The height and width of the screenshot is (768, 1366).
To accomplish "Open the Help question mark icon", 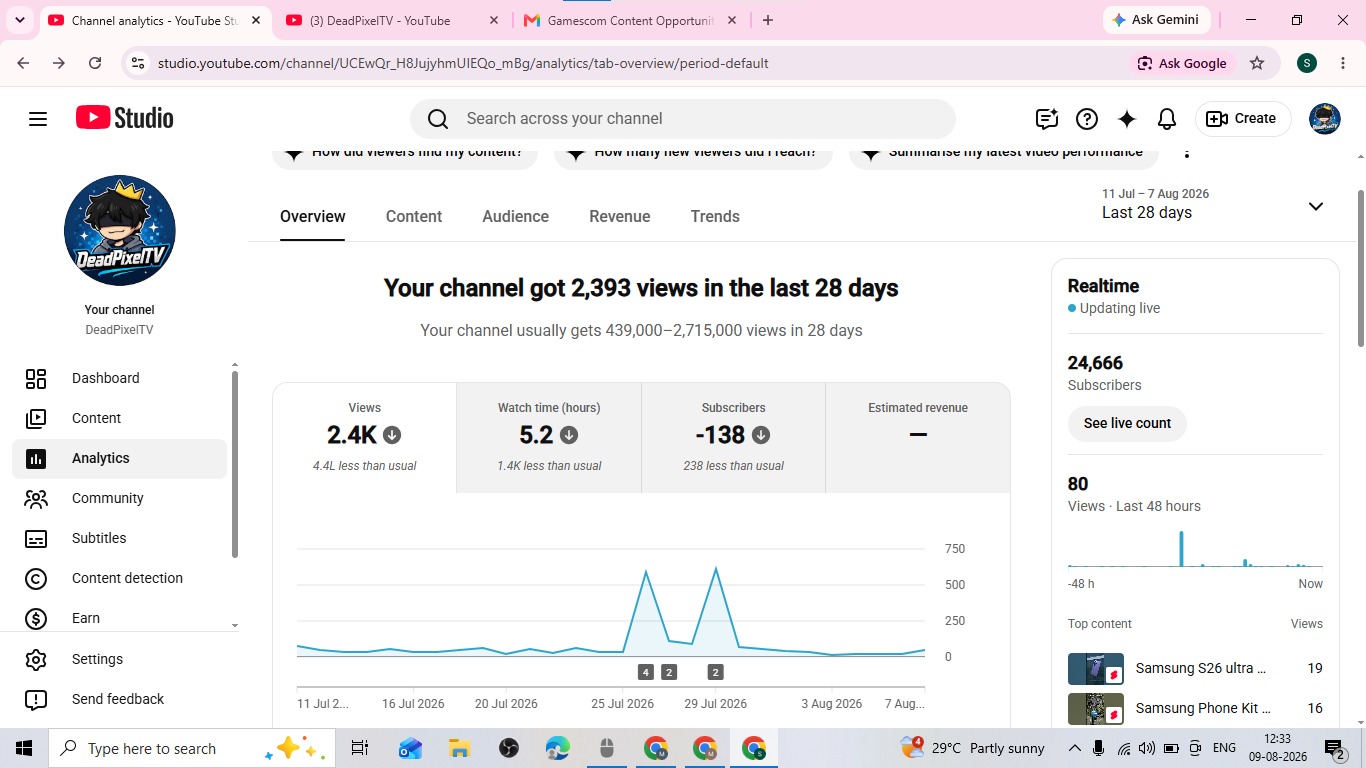I will click(x=1087, y=119).
